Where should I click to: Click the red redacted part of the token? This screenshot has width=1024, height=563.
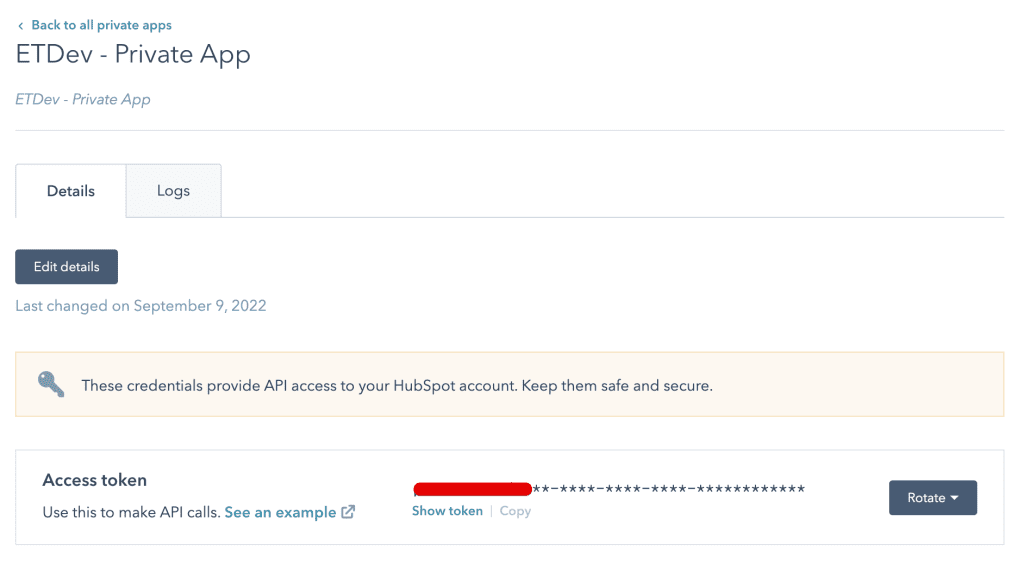(471, 489)
